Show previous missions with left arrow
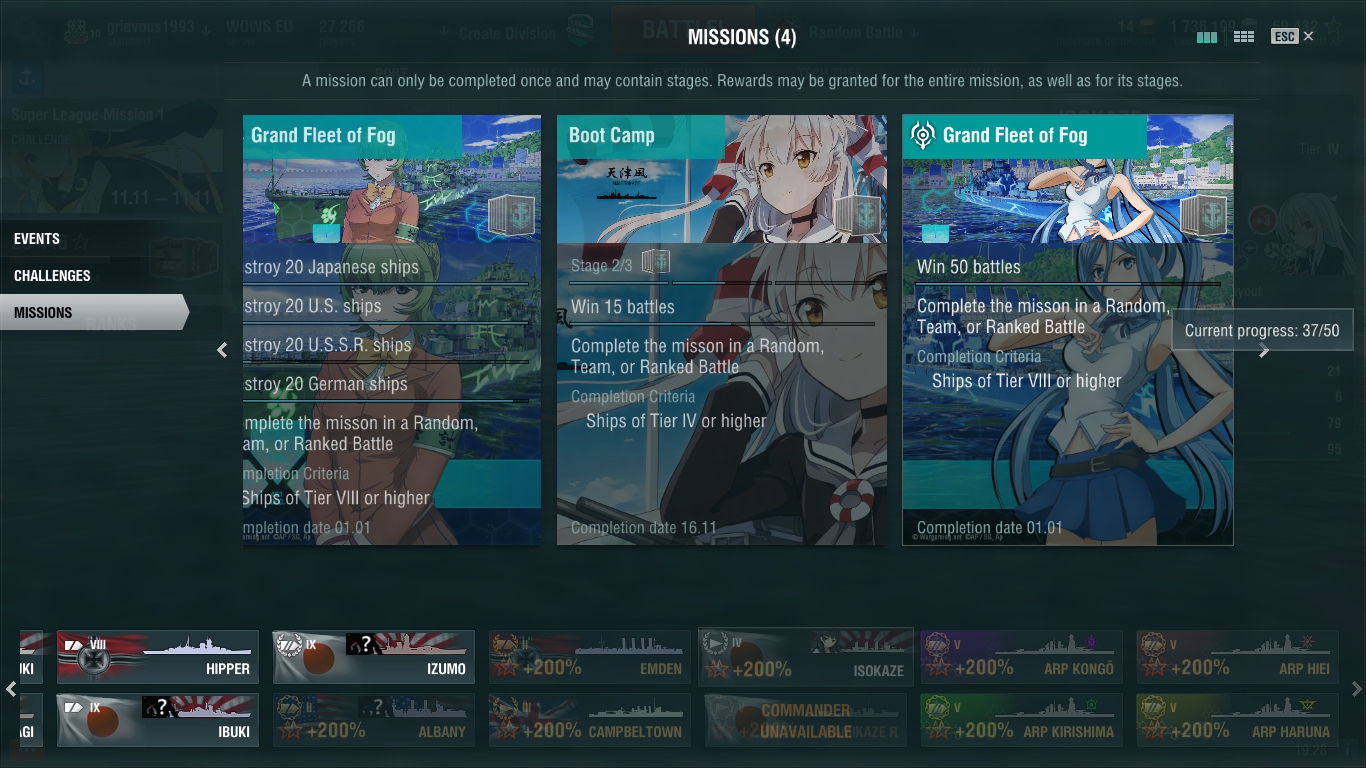The height and width of the screenshot is (768, 1366). 222,350
